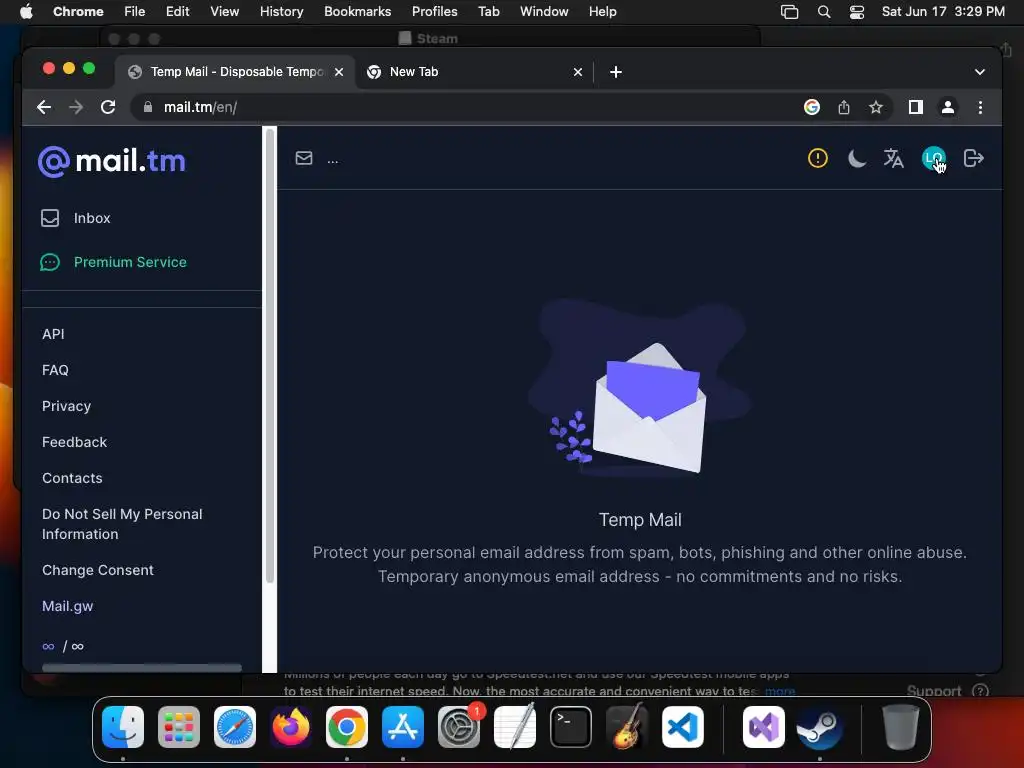Image resolution: width=1024 pixels, height=768 pixels.
Task: Switch to the New Tab tab
Action: click(x=475, y=72)
